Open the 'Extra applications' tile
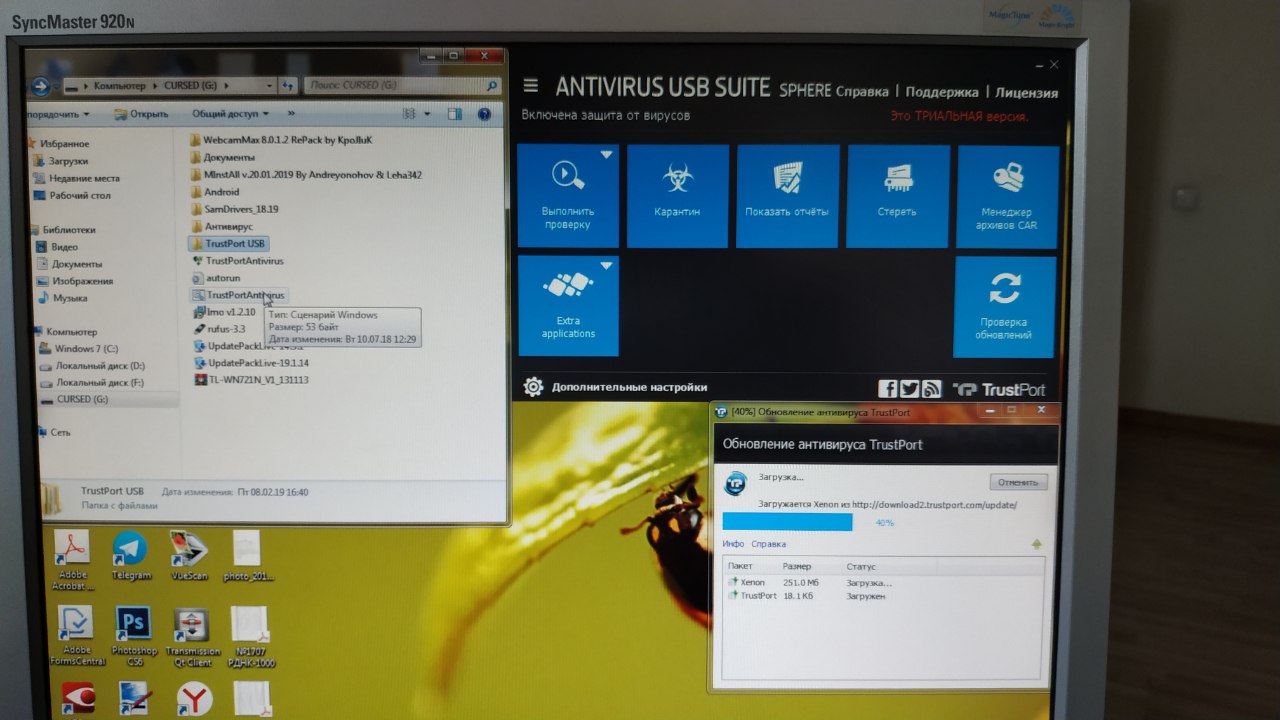Screen dimensions: 1280x720 568,305
